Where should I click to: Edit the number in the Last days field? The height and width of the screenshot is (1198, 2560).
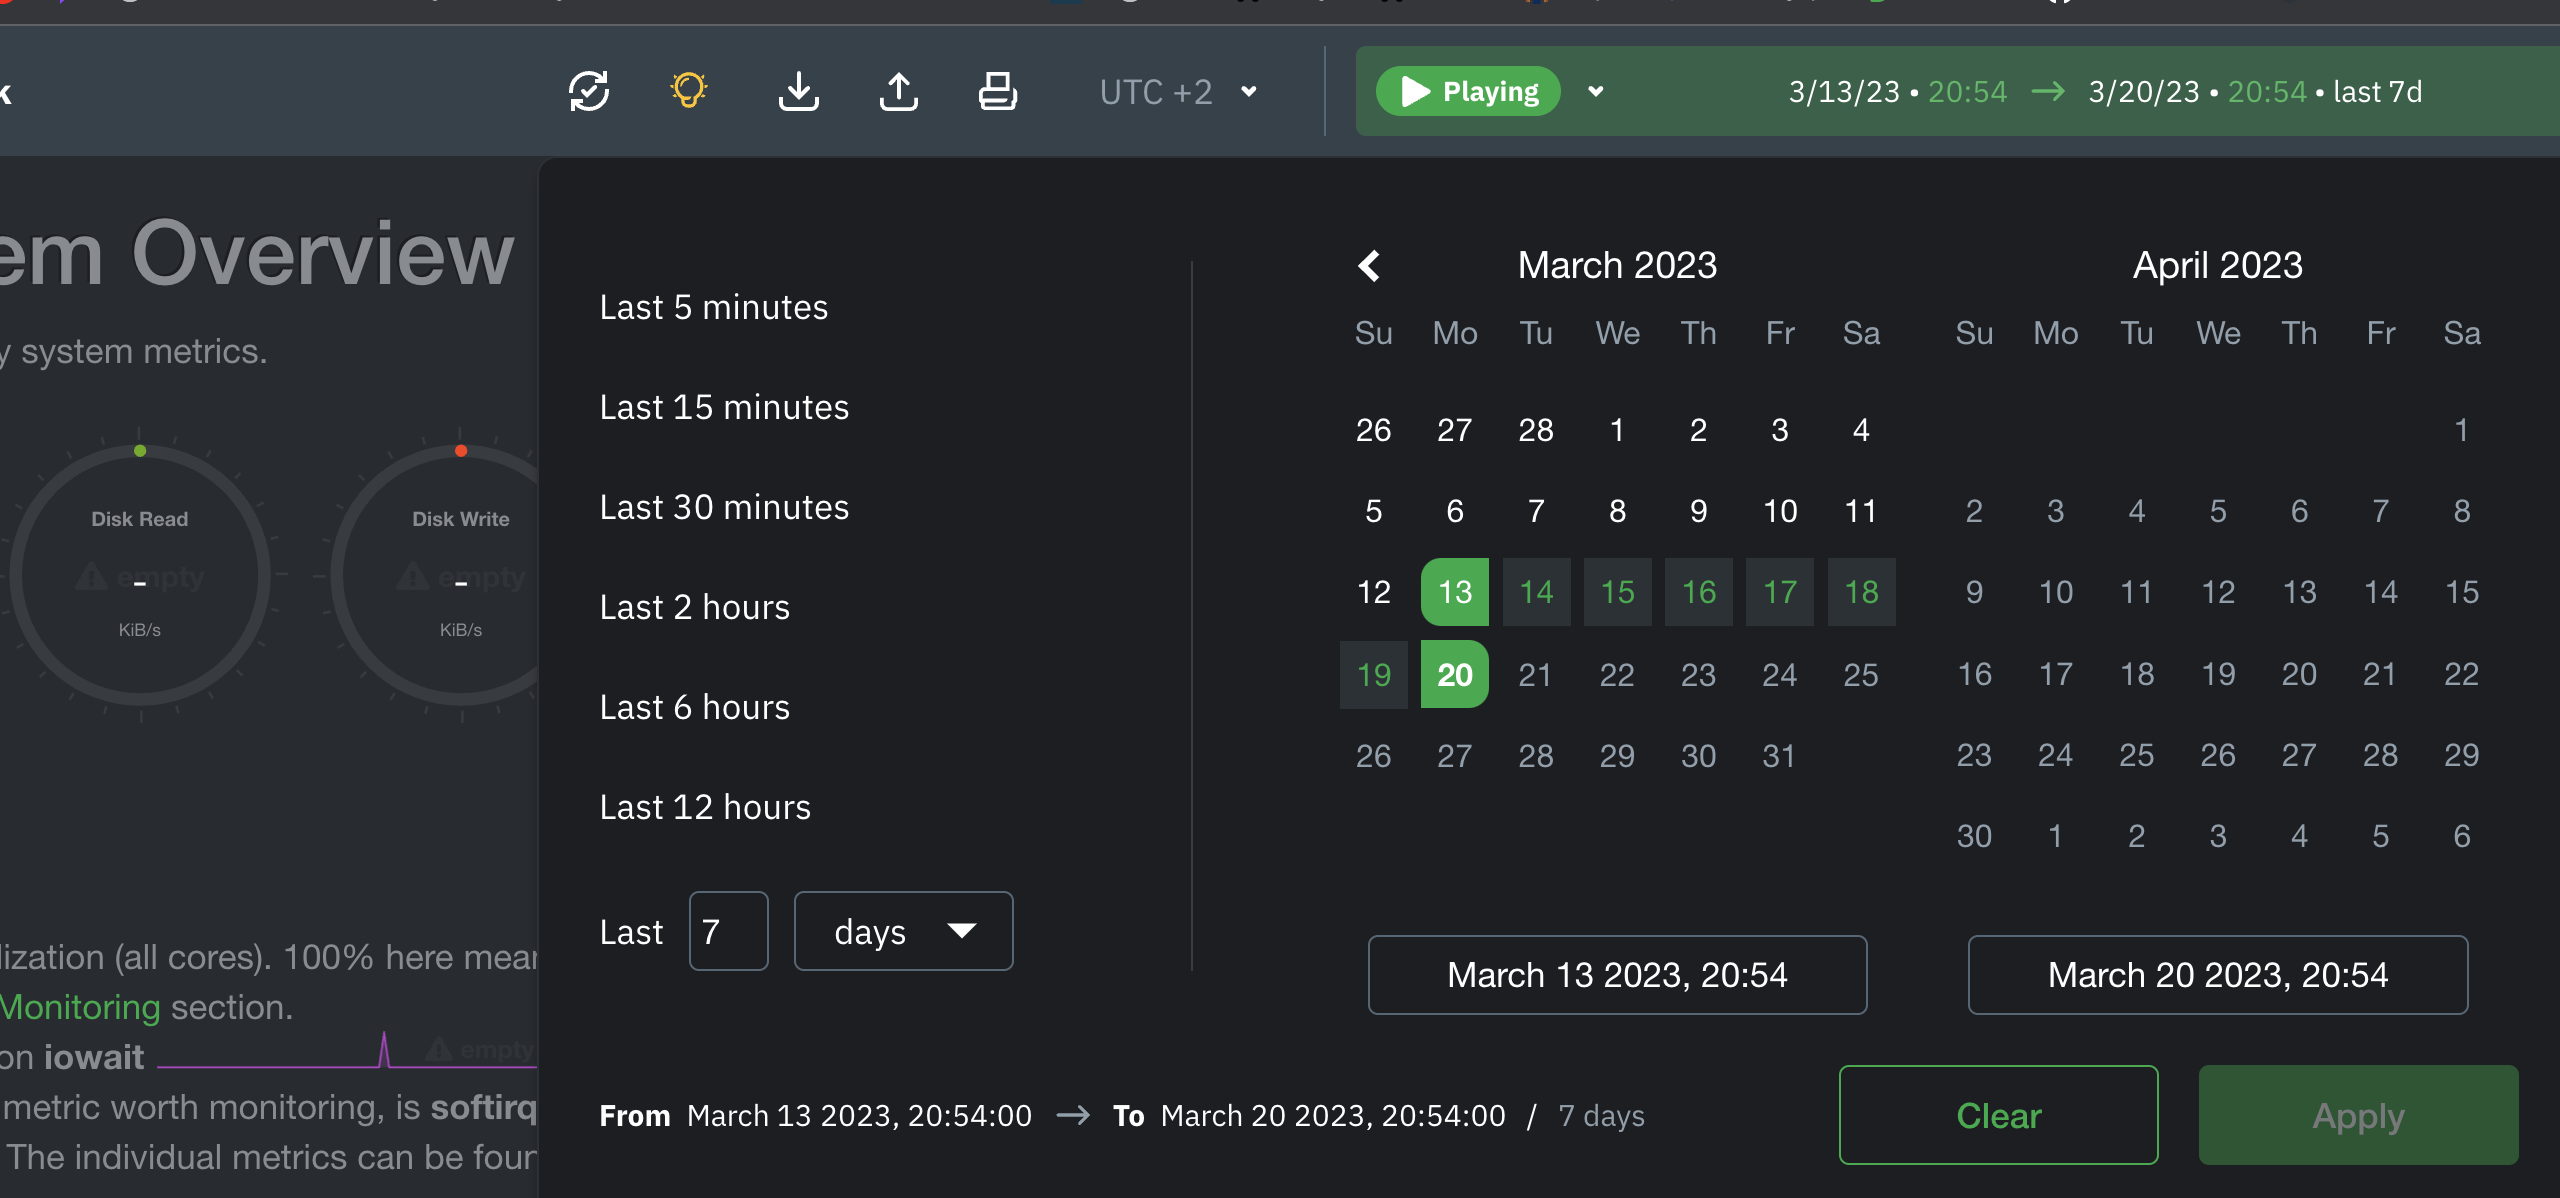pyautogui.click(x=728, y=931)
